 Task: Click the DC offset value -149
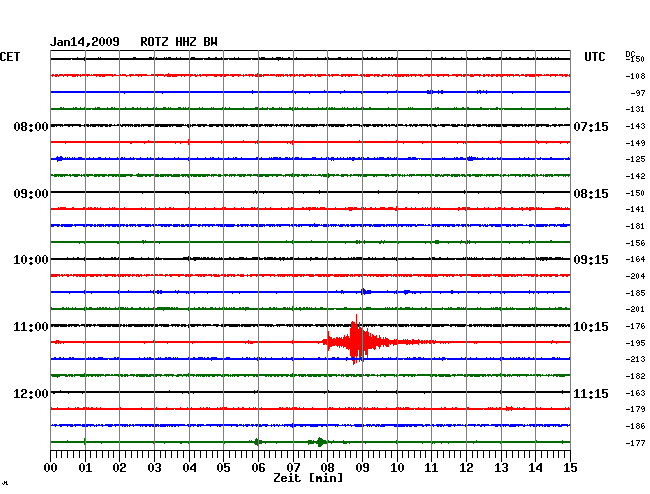(x=635, y=143)
